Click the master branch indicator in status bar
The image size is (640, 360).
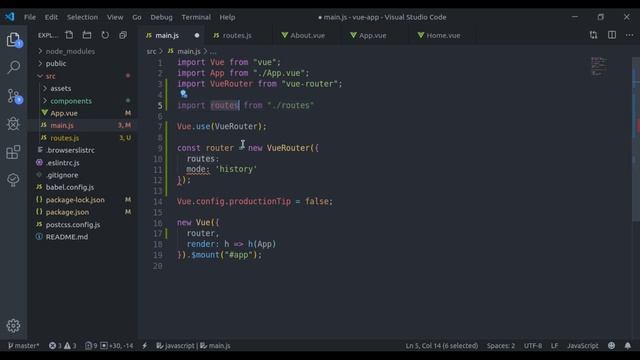tap(23, 346)
